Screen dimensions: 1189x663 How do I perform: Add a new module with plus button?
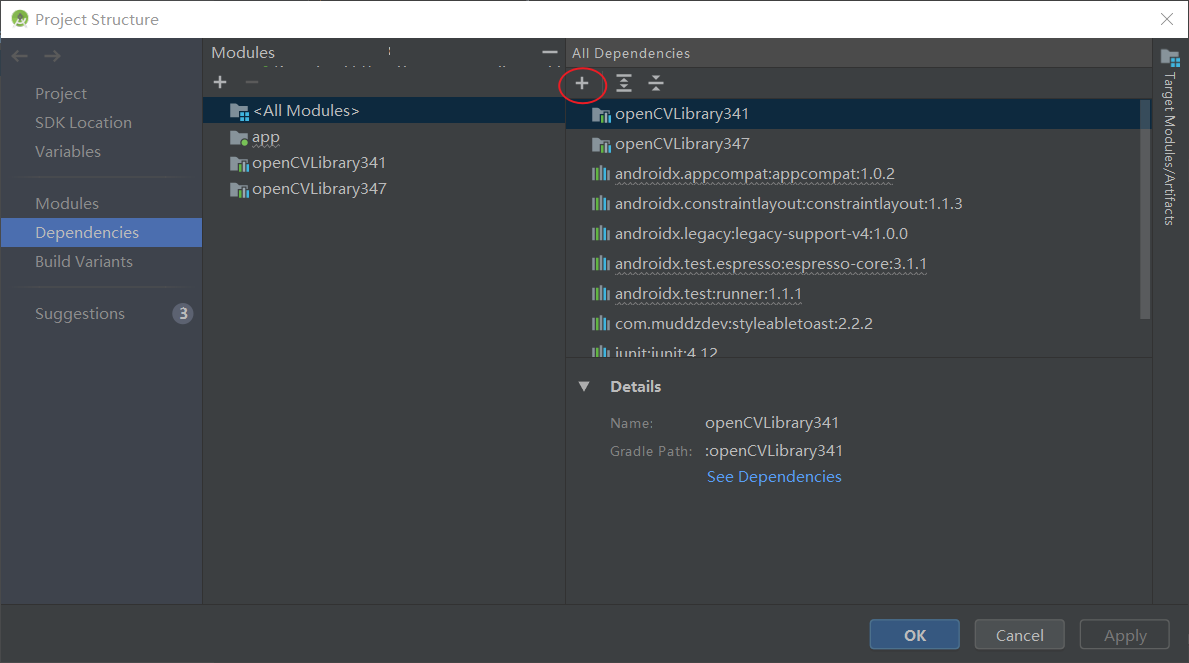coord(220,82)
